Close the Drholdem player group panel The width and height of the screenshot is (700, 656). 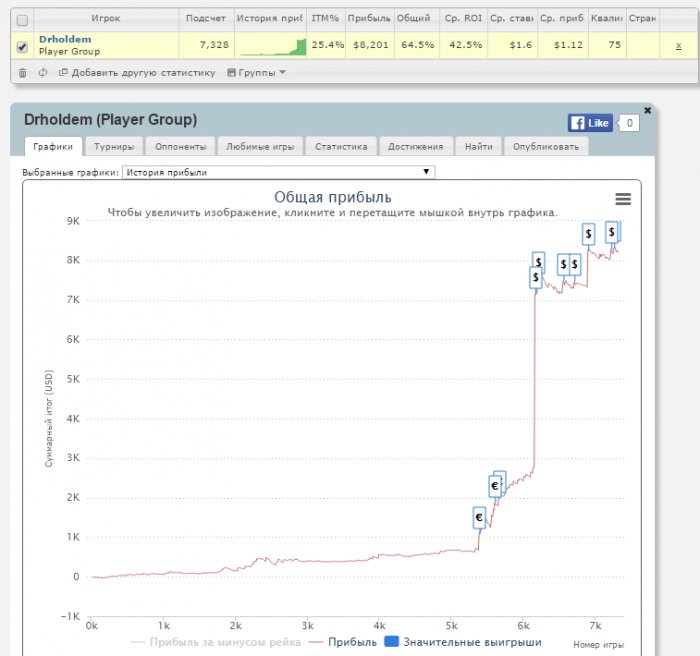point(647,110)
